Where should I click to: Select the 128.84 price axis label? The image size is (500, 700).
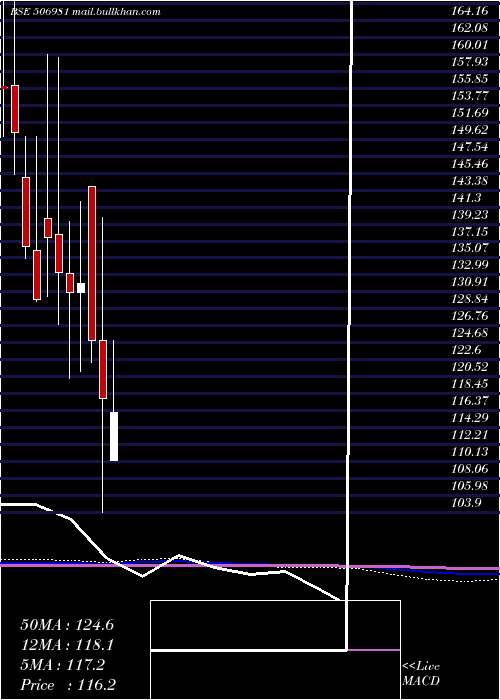tap(469, 299)
